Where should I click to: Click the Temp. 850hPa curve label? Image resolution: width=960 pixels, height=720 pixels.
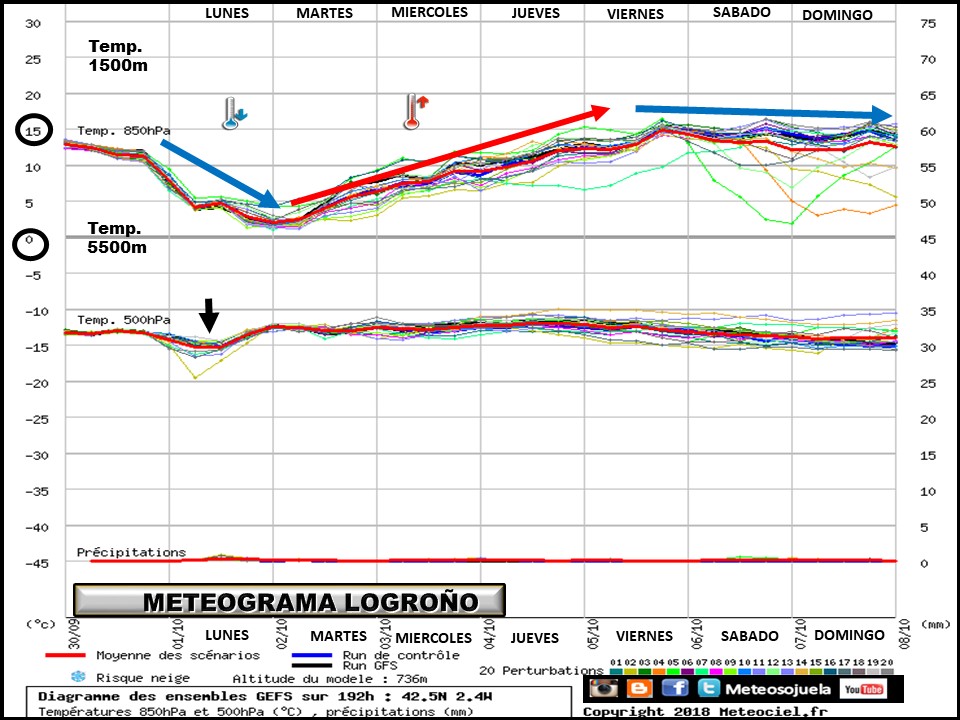[124, 130]
